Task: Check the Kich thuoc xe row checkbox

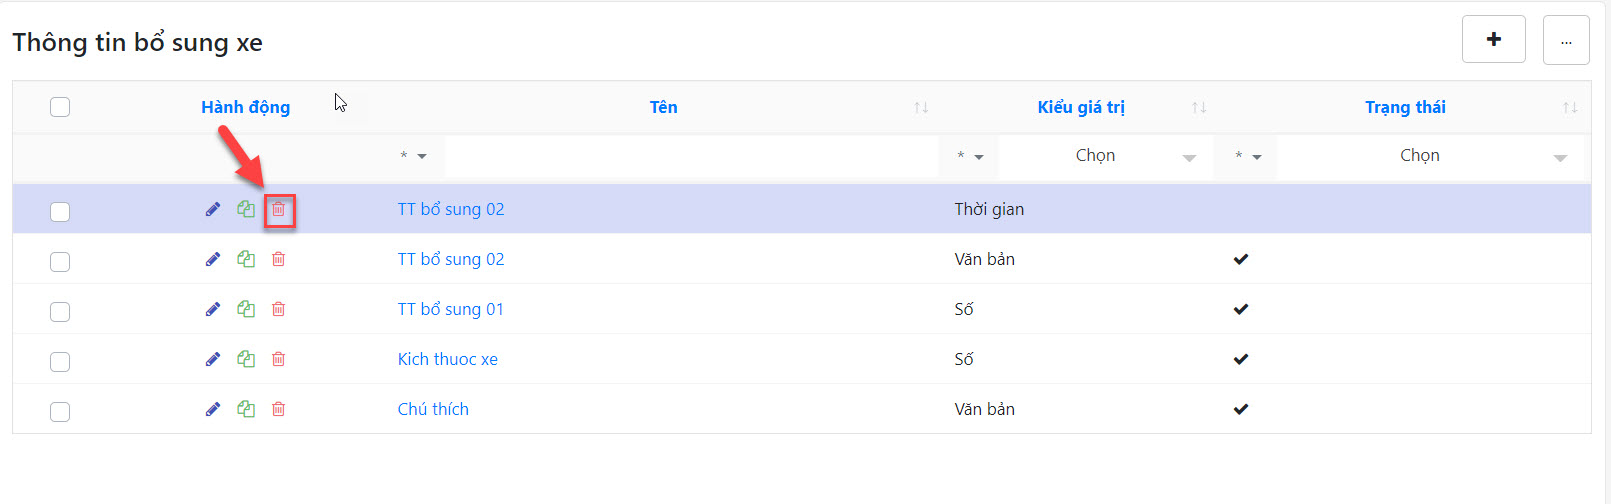Action: [x=60, y=361]
